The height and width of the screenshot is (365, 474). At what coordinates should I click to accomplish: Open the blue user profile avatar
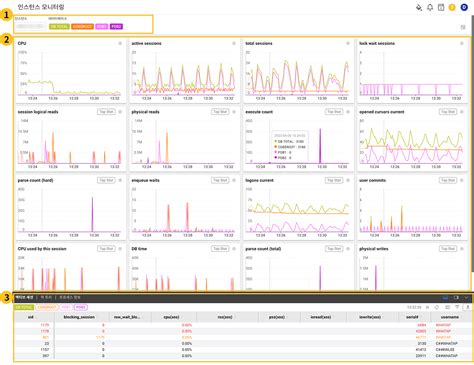[464, 7]
